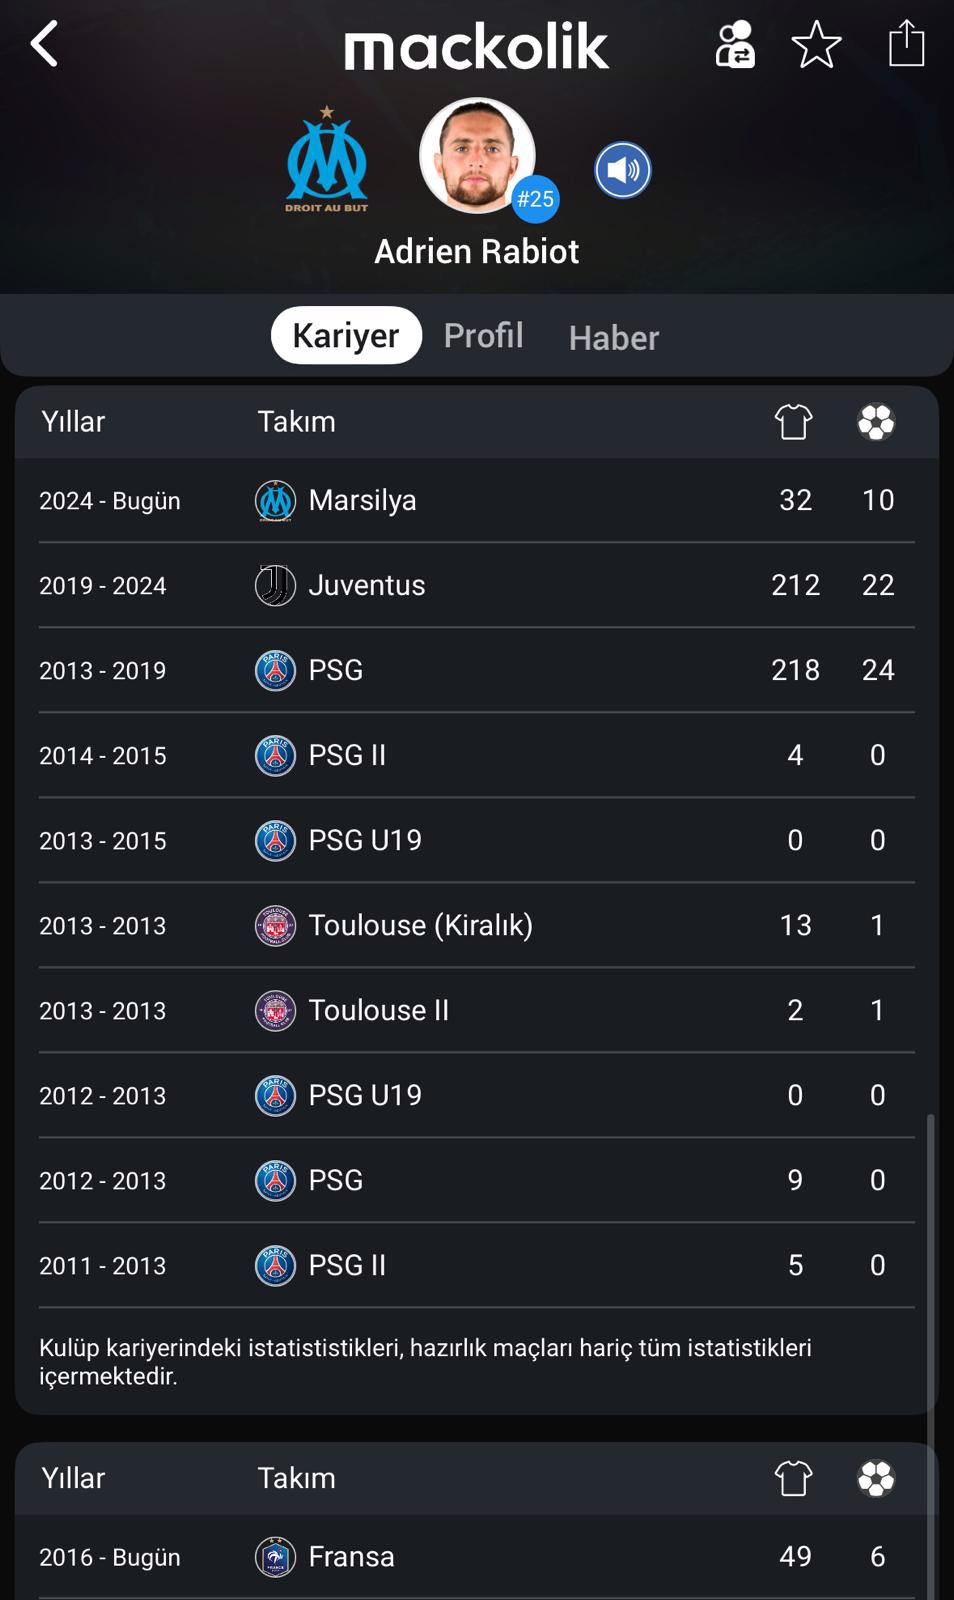Tap the Marseille club crest in header
The image size is (954, 1600).
click(327, 160)
